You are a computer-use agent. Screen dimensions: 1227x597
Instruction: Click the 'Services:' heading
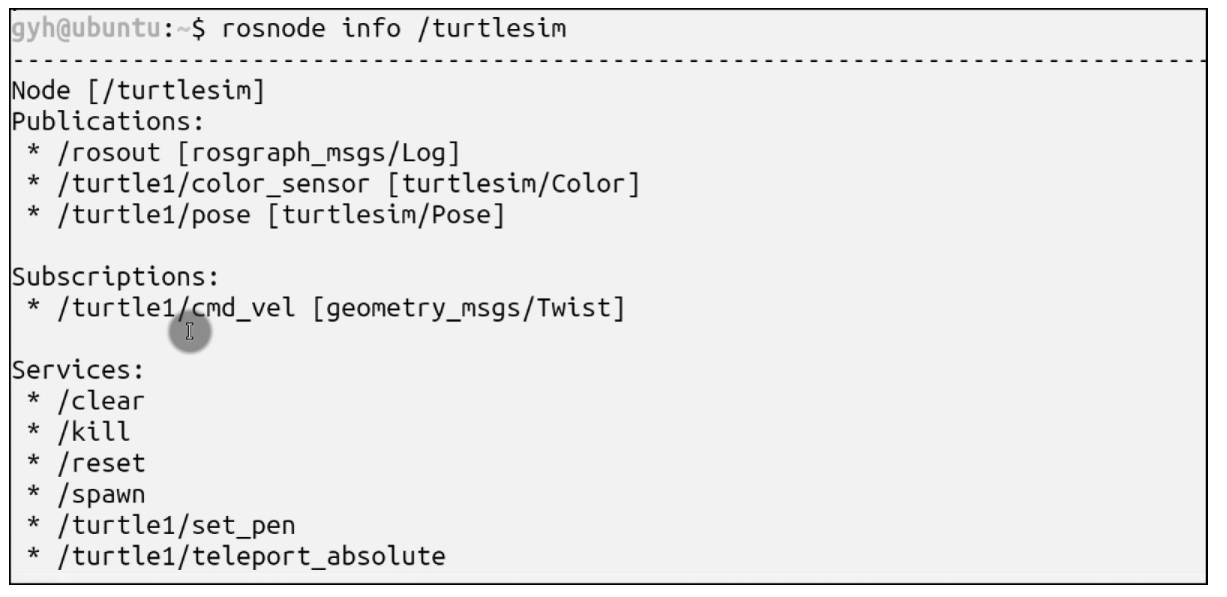[78, 370]
